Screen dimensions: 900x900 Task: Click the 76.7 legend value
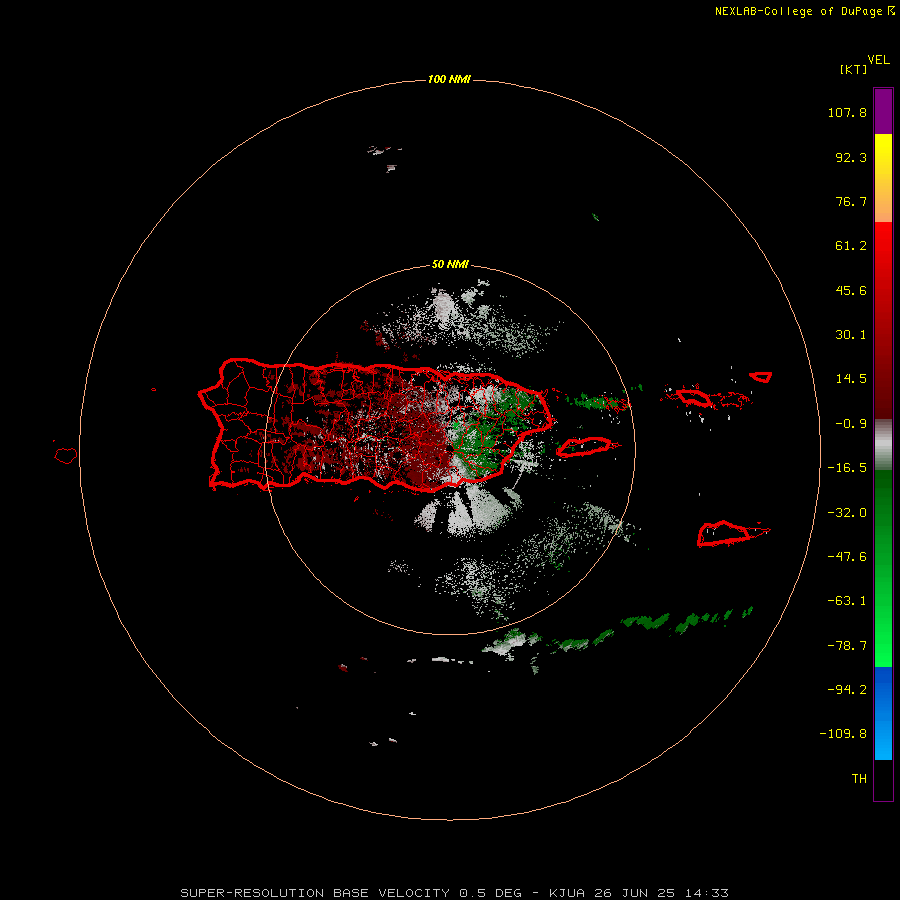pos(851,201)
